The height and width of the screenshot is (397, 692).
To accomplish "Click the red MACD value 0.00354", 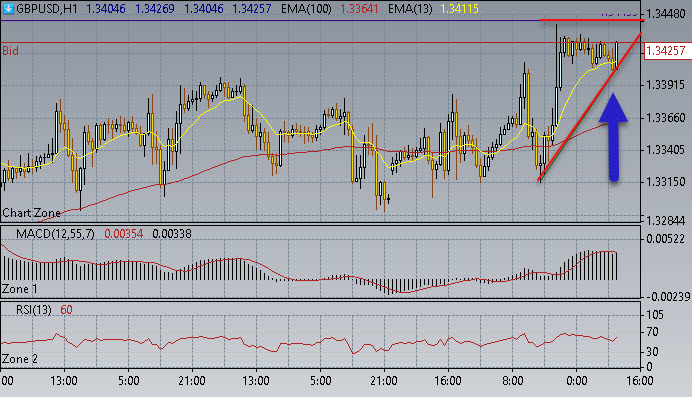I will (124, 234).
